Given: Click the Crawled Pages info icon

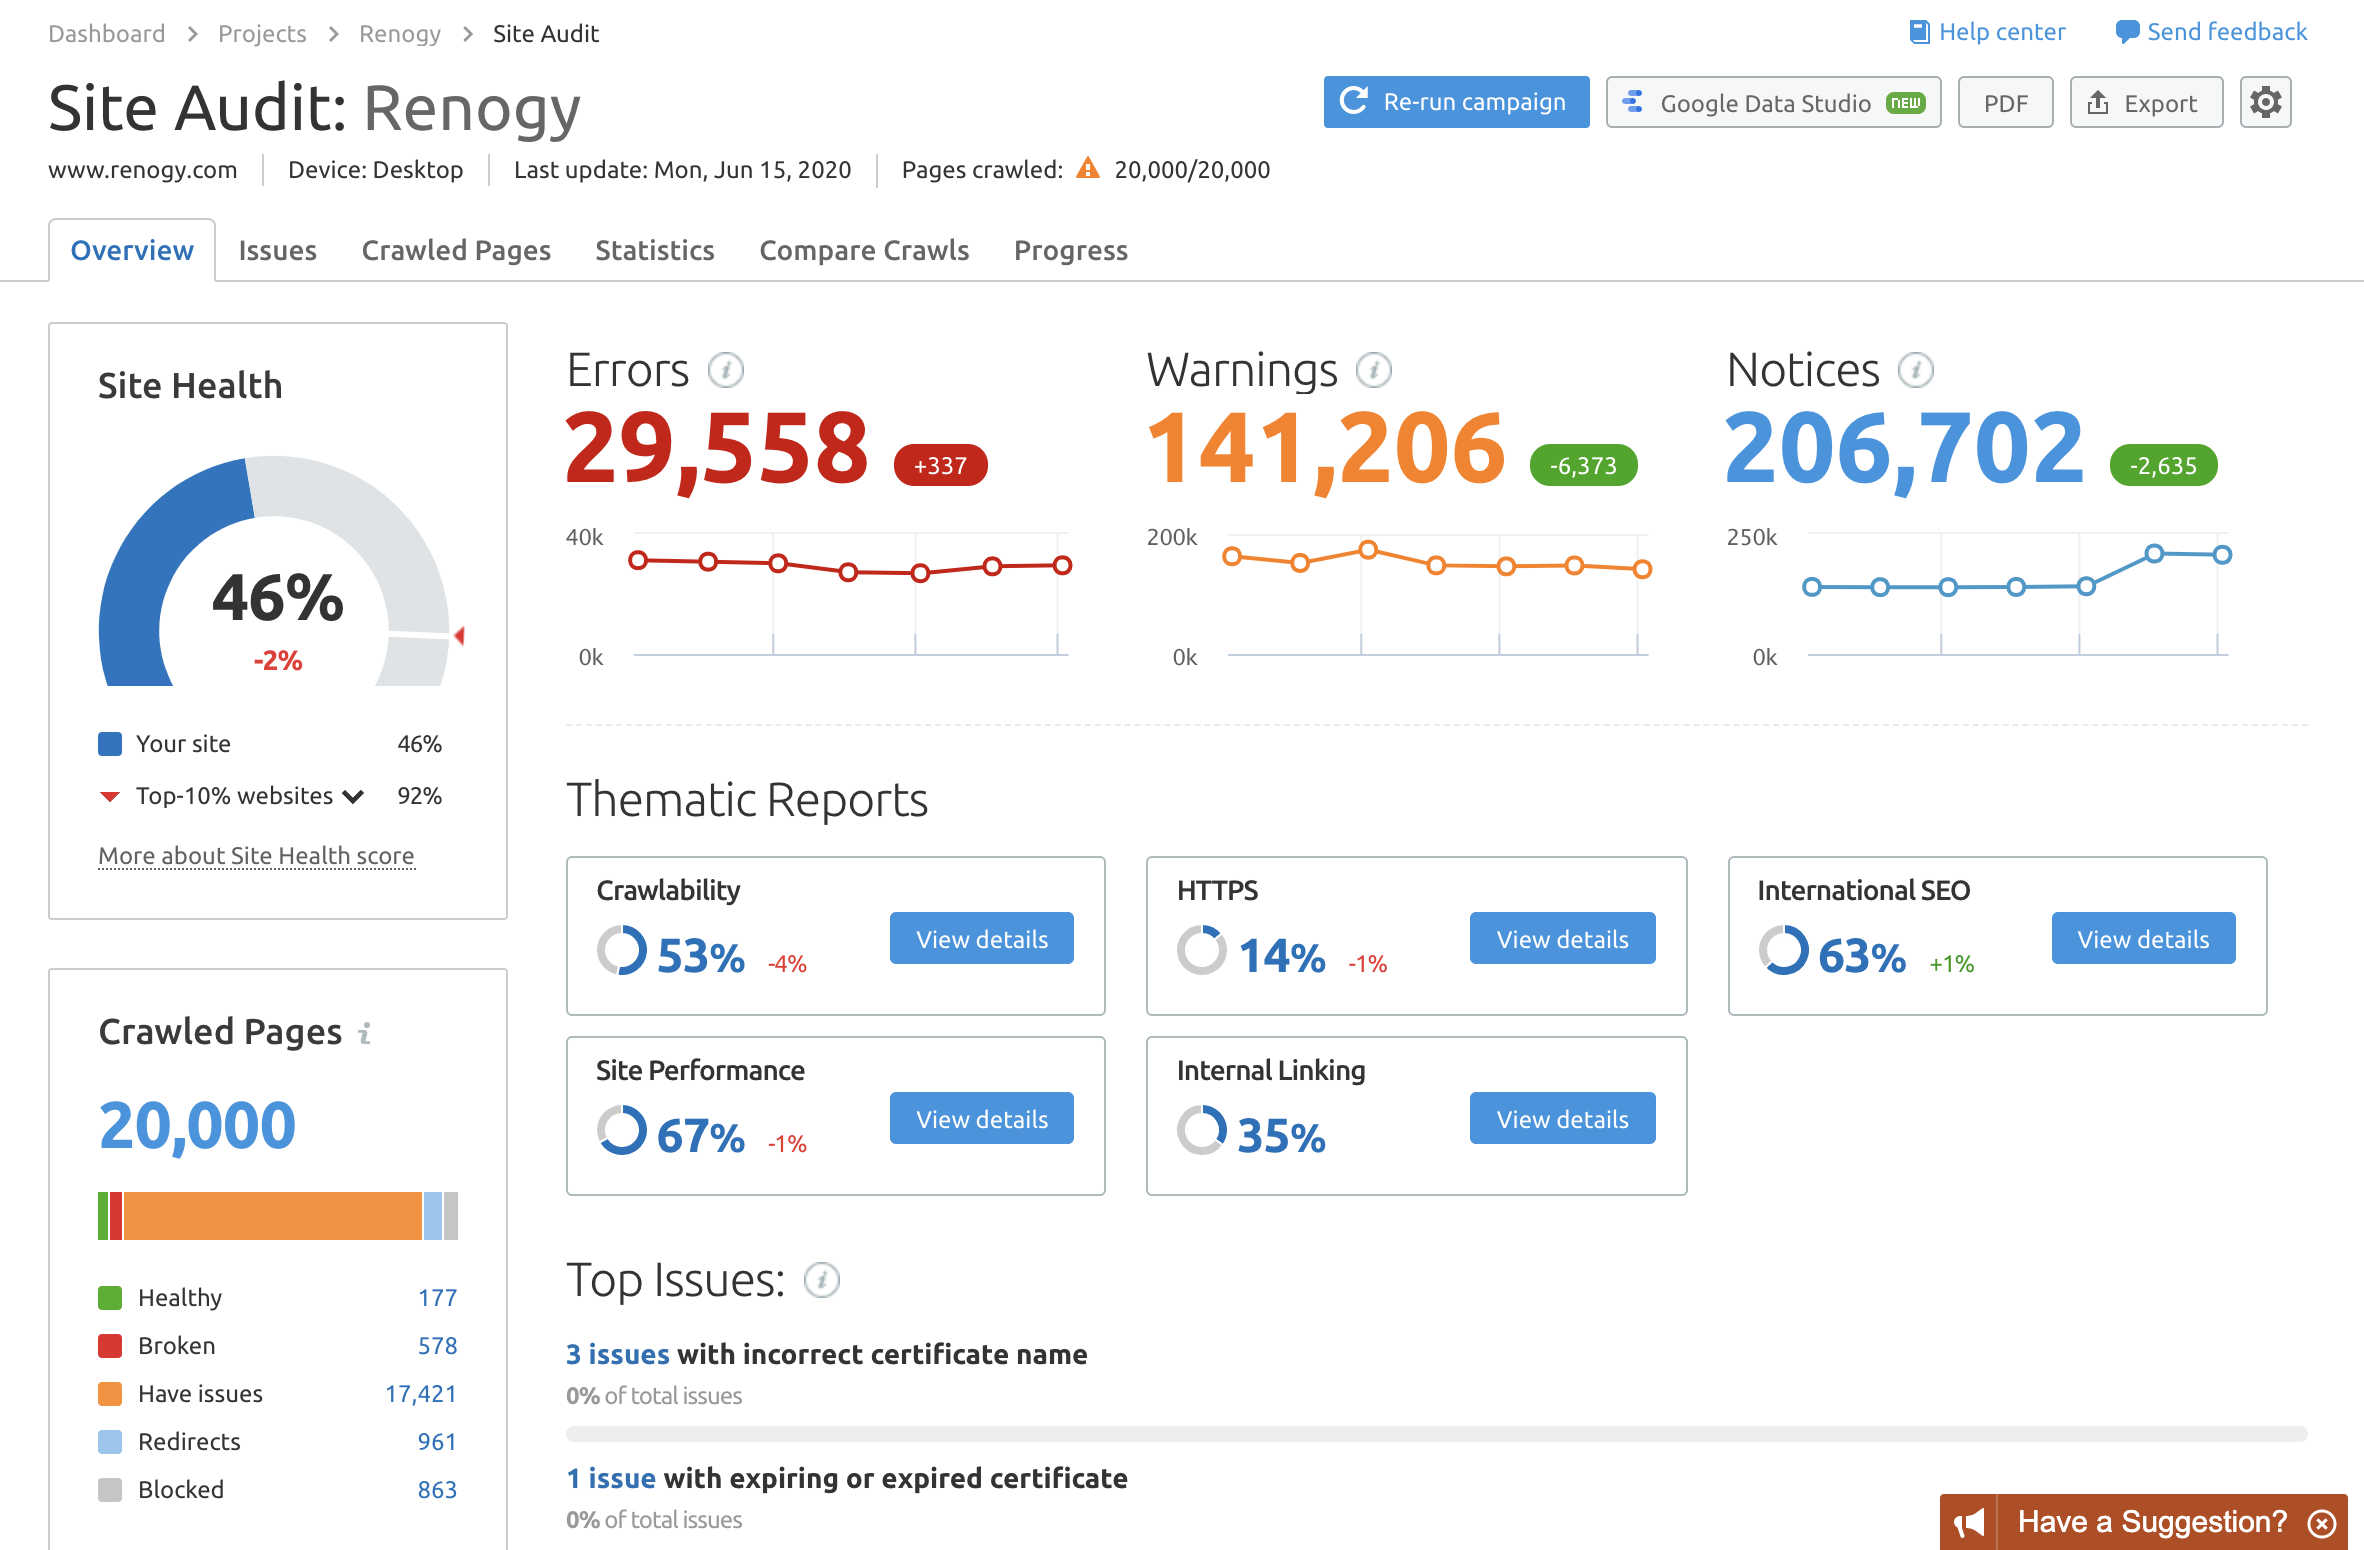Looking at the screenshot, I should pyautogui.click(x=365, y=1033).
